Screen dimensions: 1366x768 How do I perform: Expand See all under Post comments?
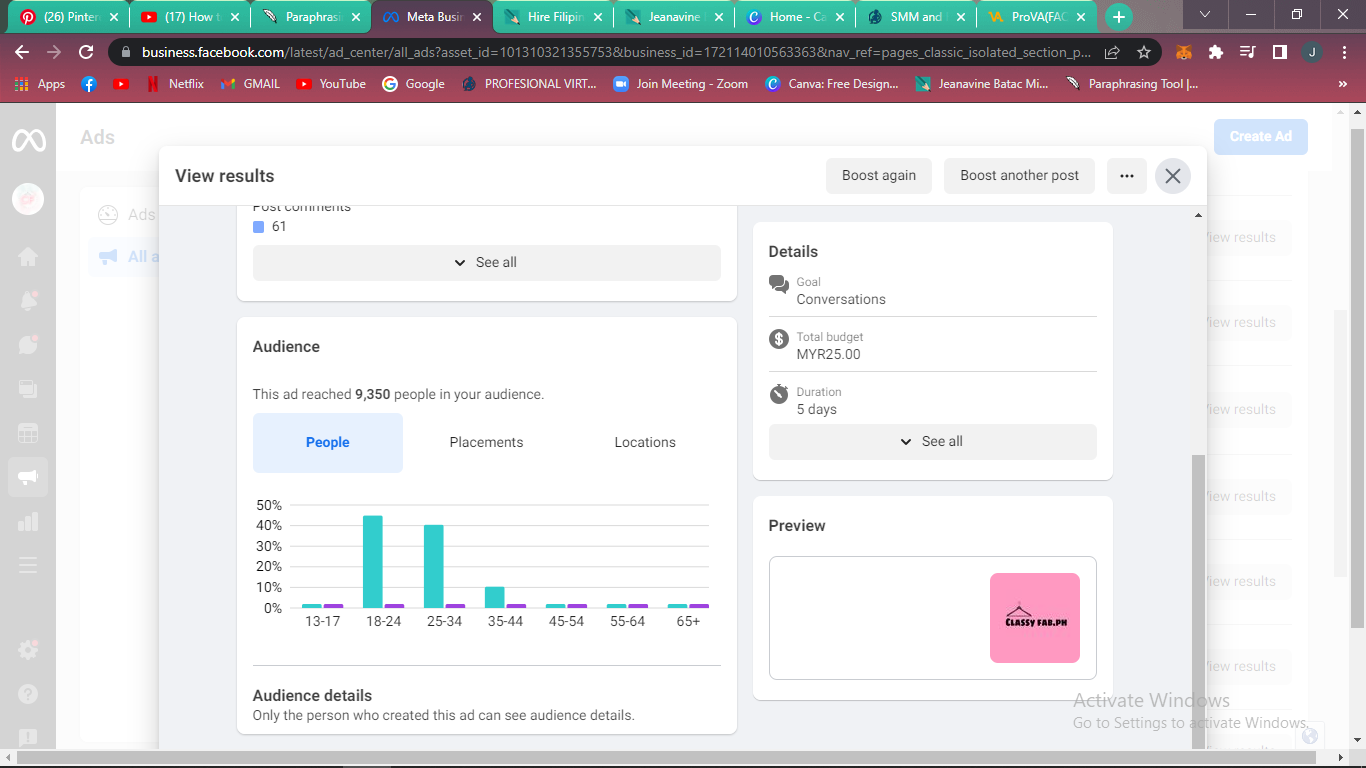pyautogui.click(x=487, y=263)
